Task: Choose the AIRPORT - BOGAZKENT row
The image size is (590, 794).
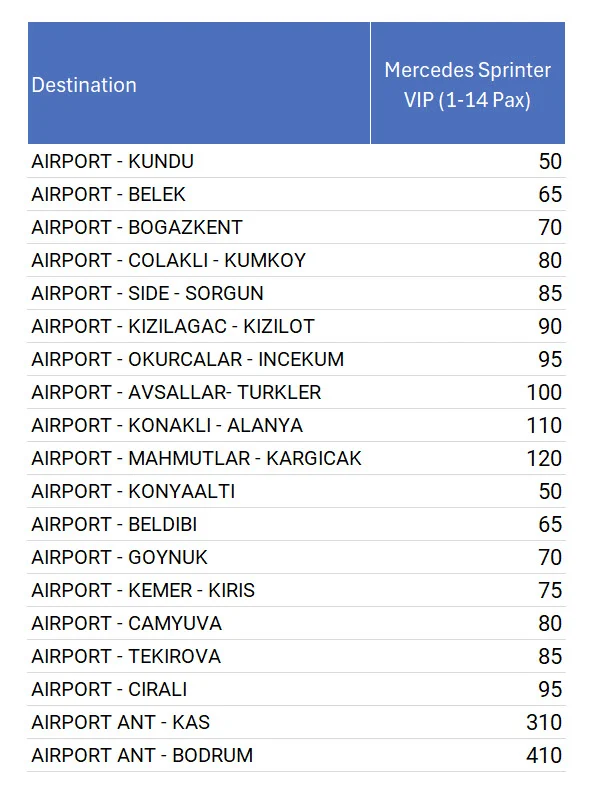Action: click(x=296, y=227)
